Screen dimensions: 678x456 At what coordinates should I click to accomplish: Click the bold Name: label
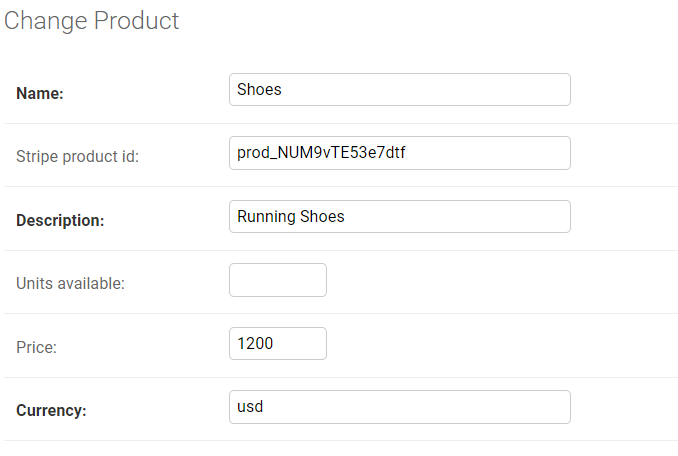[40, 93]
